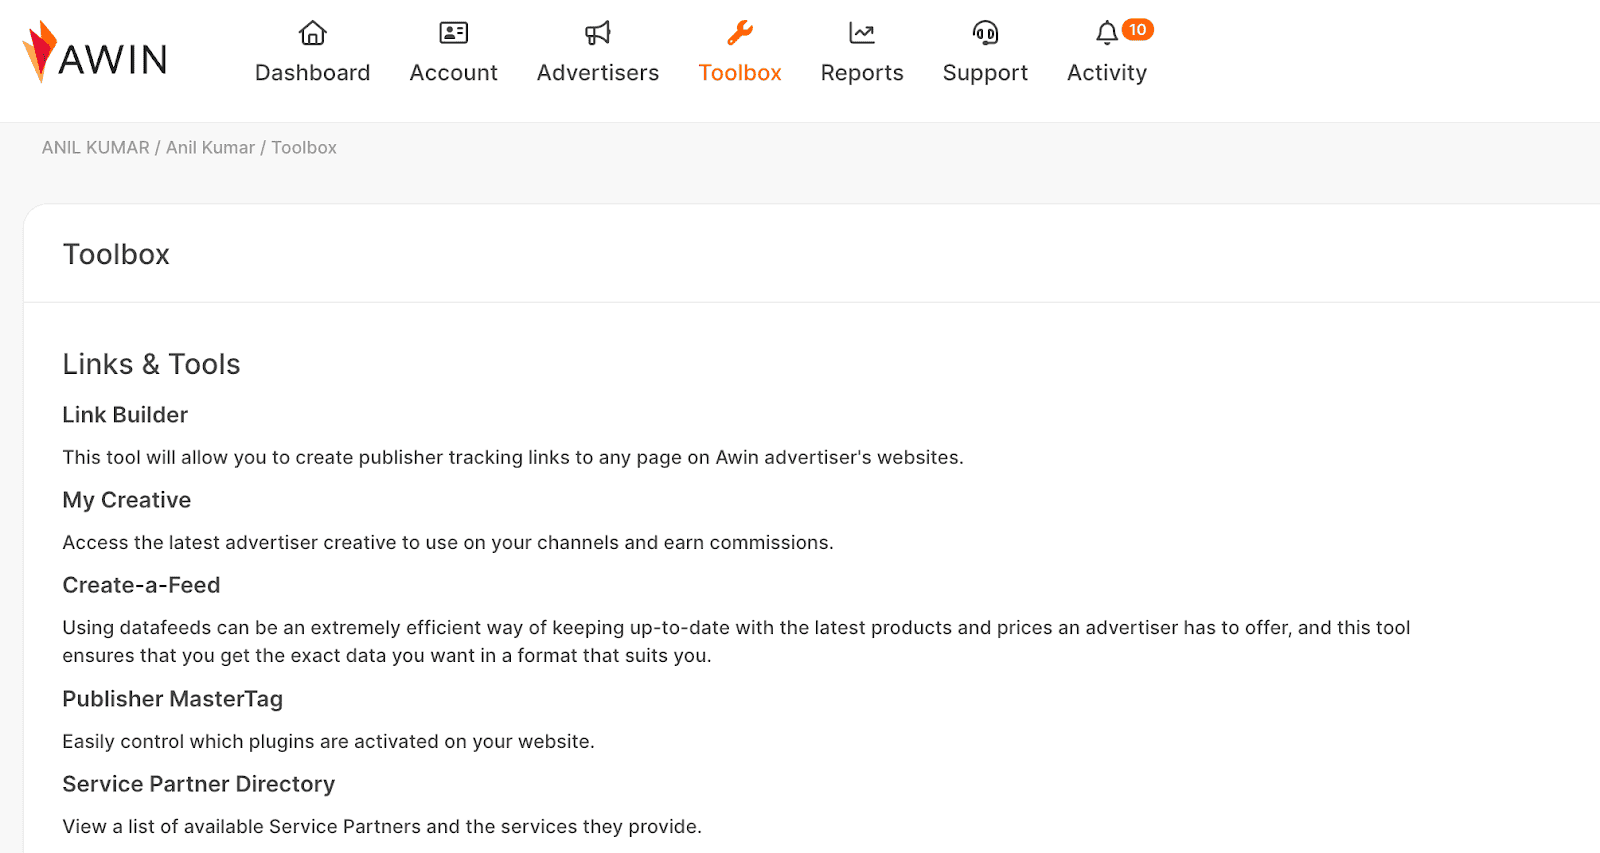Open the Link Builder tool

pyautogui.click(x=125, y=415)
